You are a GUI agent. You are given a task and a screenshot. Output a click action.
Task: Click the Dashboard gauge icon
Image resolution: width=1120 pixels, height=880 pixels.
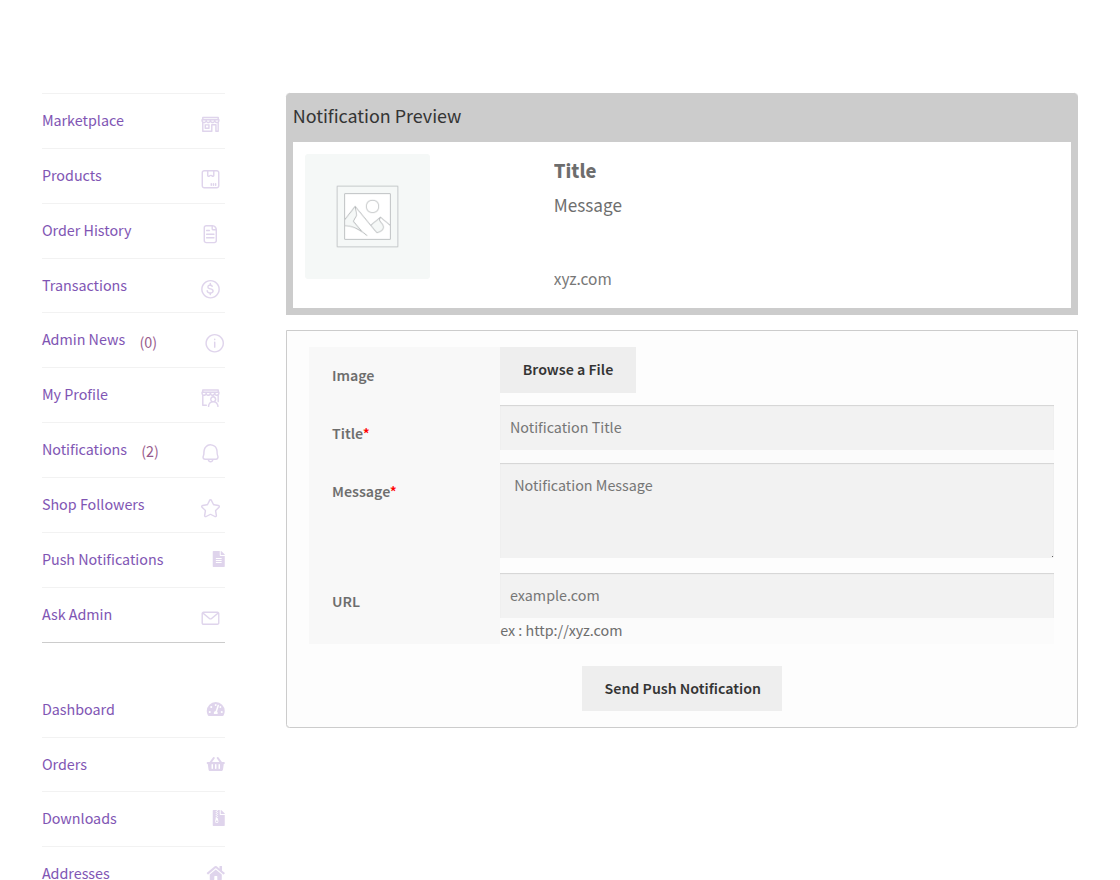coord(216,709)
